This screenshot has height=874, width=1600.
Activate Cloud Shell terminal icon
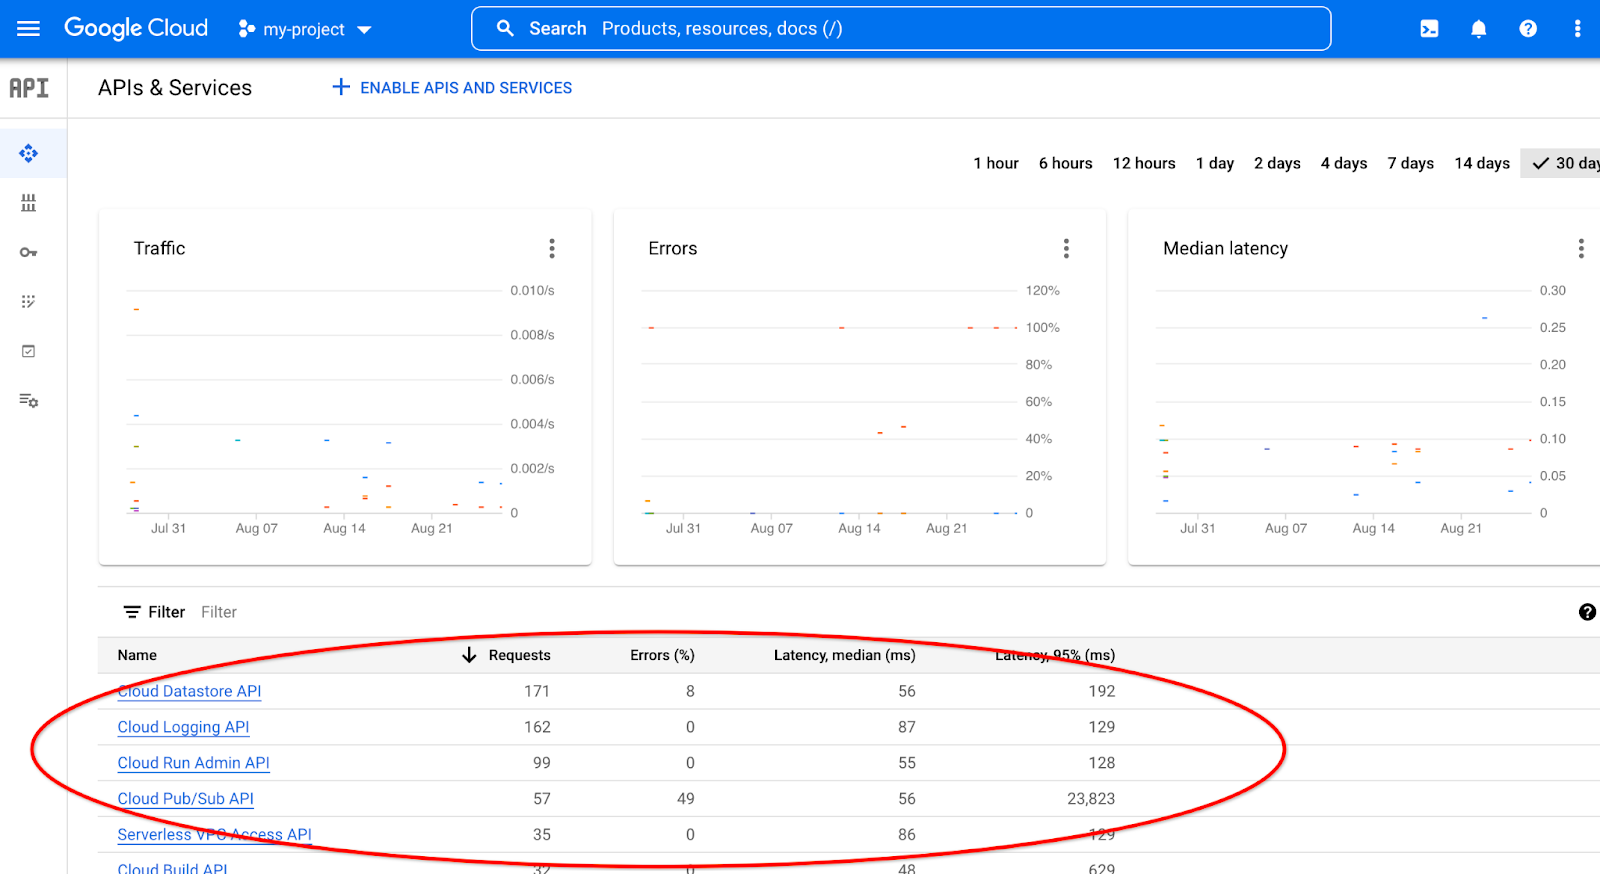pos(1429,29)
